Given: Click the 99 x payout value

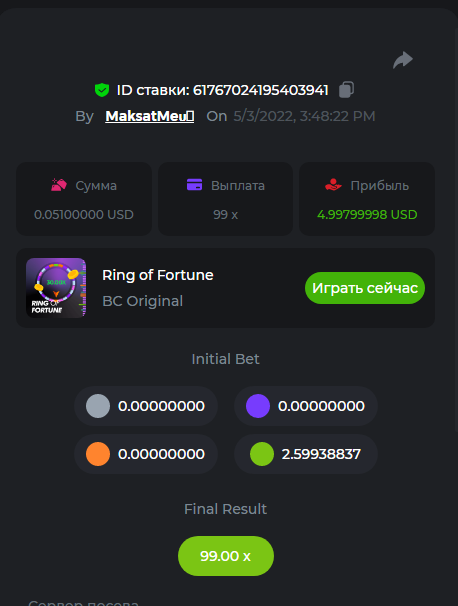Looking at the screenshot, I should pyautogui.click(x=225, y=214).
